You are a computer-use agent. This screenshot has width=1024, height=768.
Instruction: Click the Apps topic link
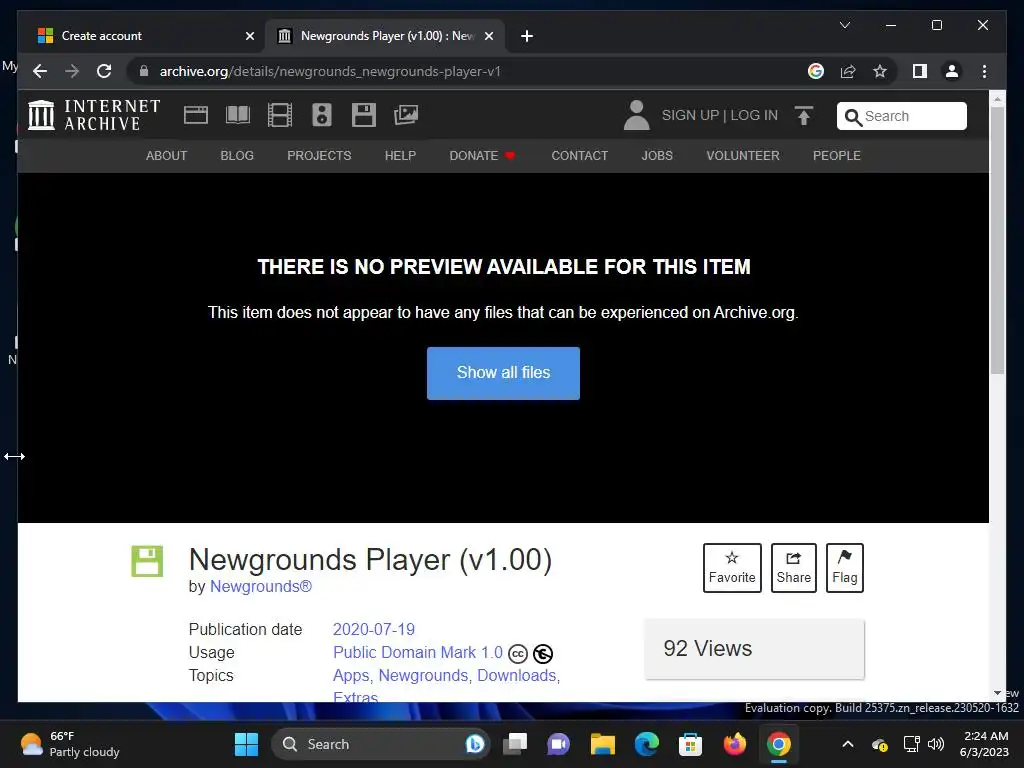click(x=351, y=675)
